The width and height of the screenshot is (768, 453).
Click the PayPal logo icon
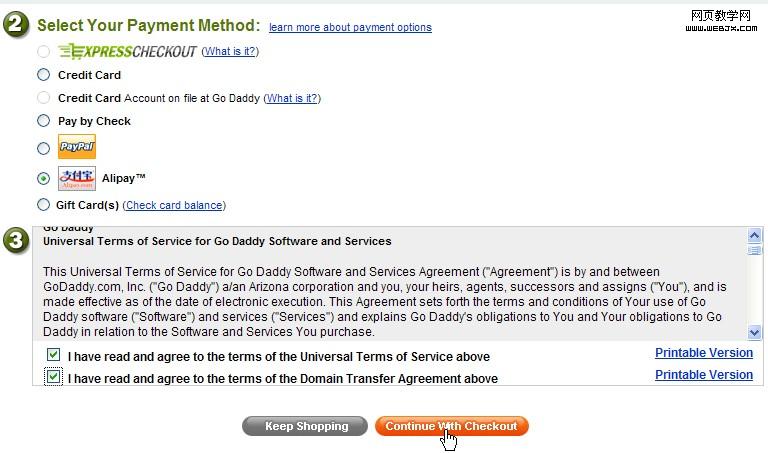click(77, 147)
